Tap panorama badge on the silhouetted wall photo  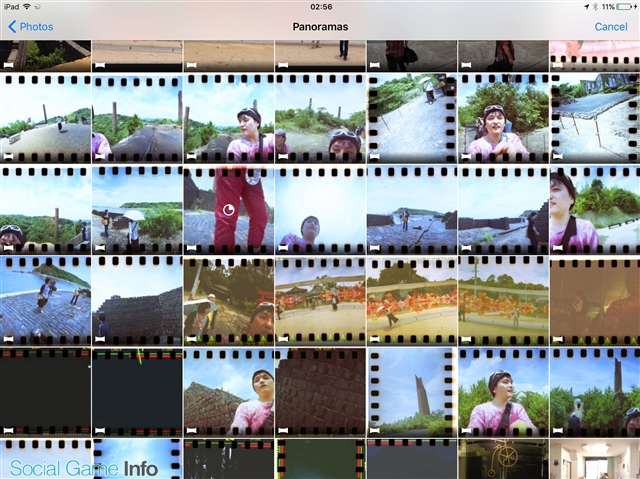(100, 339)
